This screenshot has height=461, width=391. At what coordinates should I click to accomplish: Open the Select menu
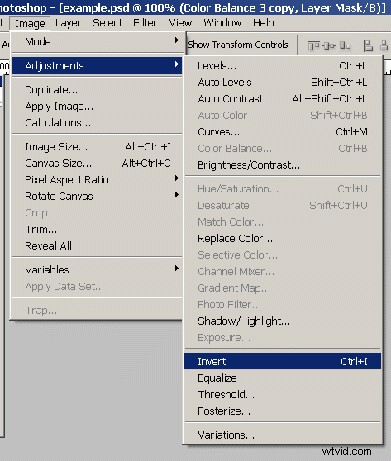coord(107,23)
